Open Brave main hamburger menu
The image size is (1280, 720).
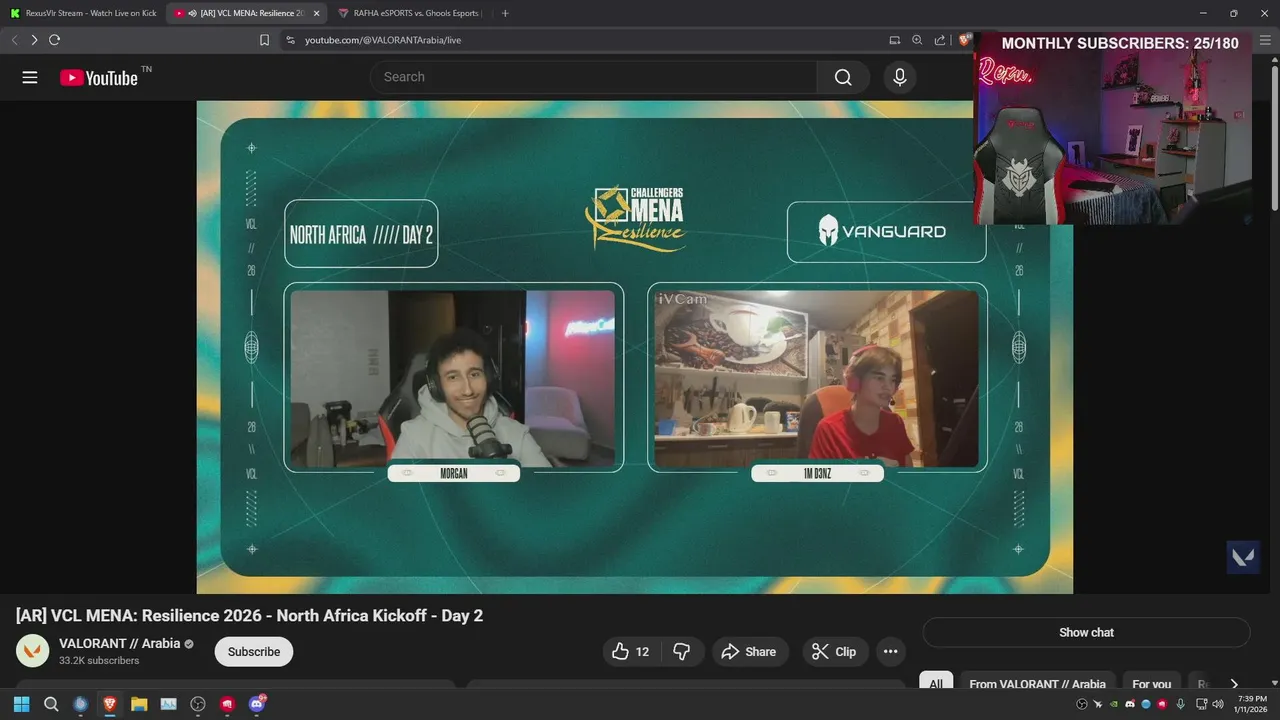[1264, 40]
